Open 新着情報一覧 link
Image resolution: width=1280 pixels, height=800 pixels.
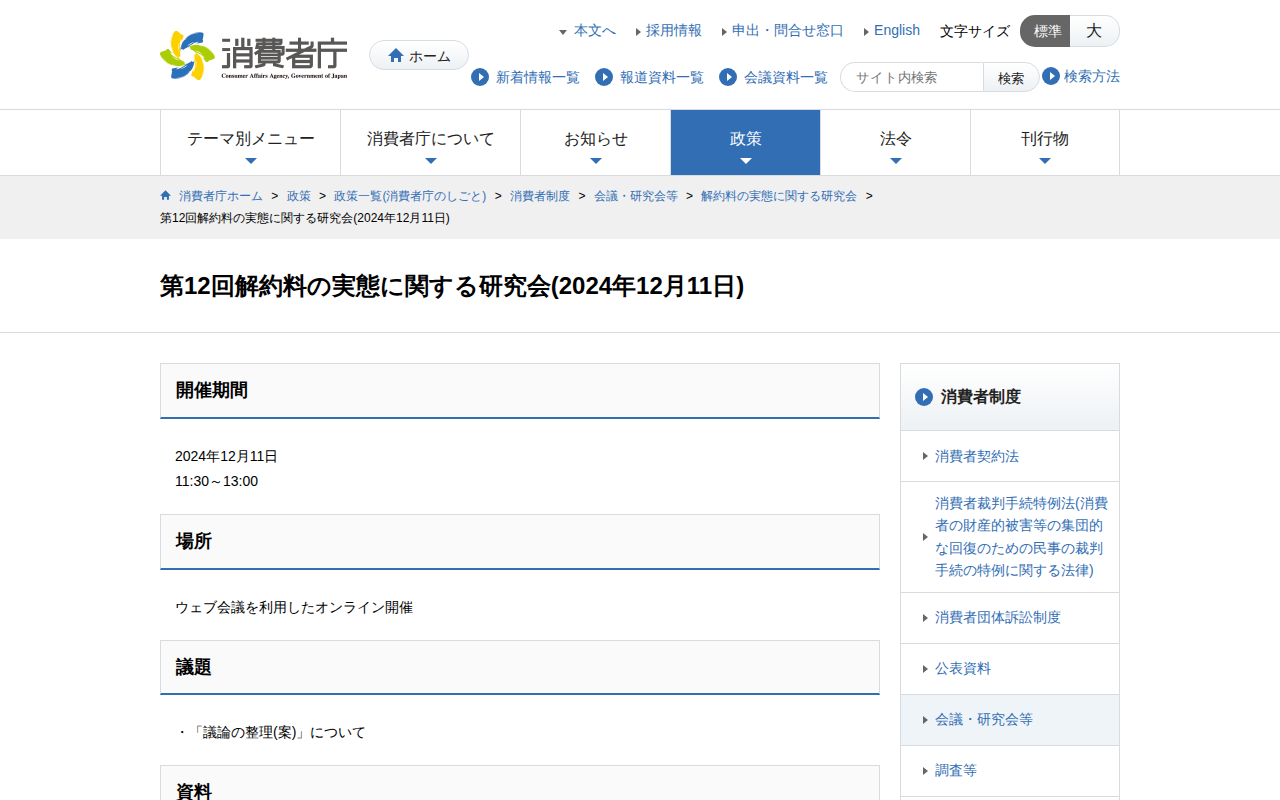coord(538,77)
